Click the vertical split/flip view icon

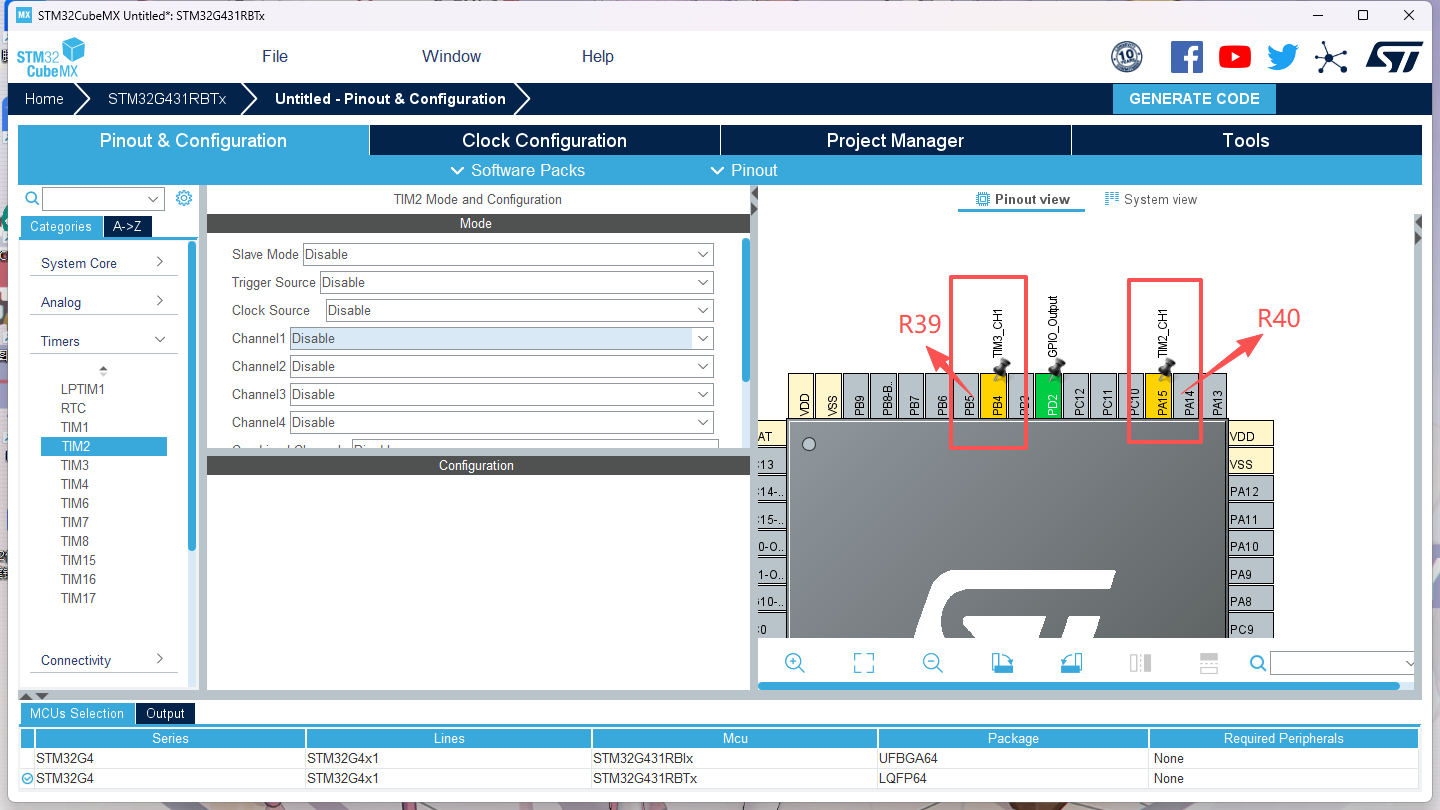click(1140, 663)
